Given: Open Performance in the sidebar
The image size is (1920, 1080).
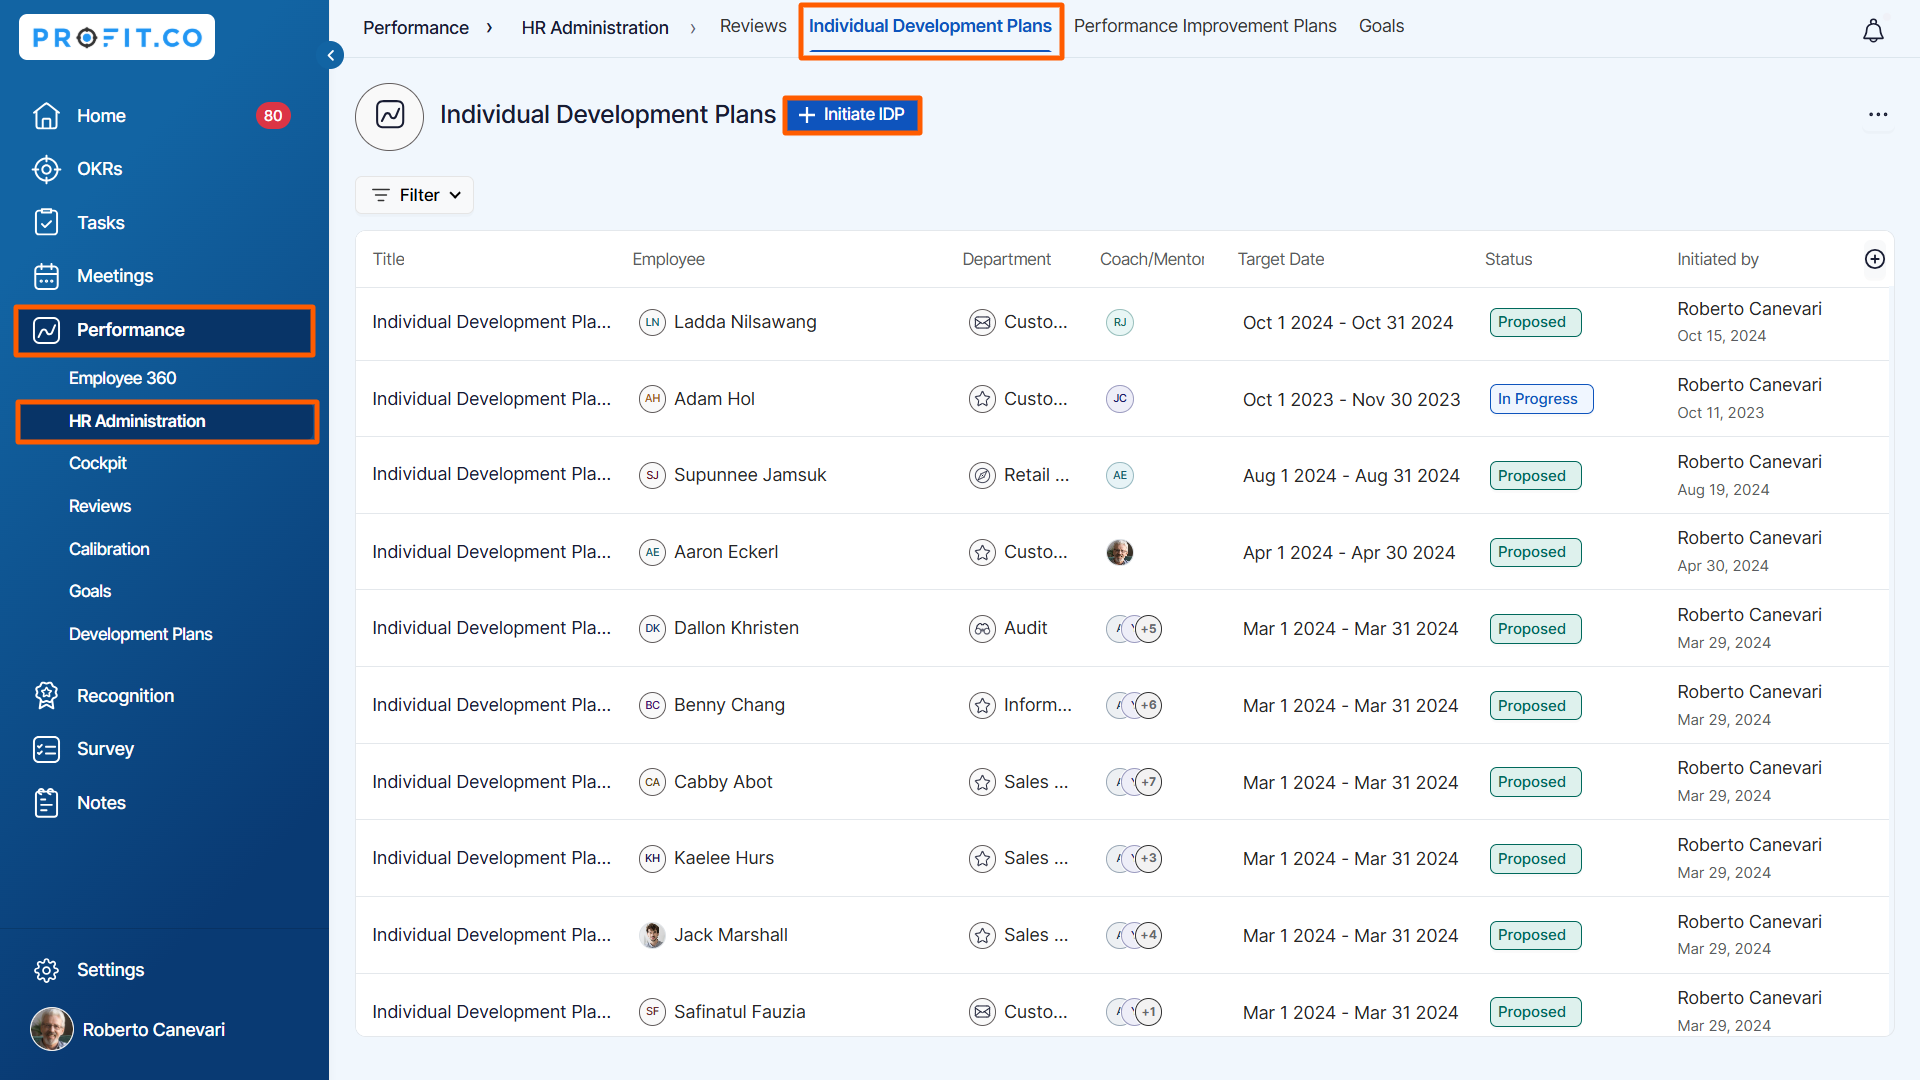Looking at the screenshot, I should pyautogui.click(x=165, y=330).
